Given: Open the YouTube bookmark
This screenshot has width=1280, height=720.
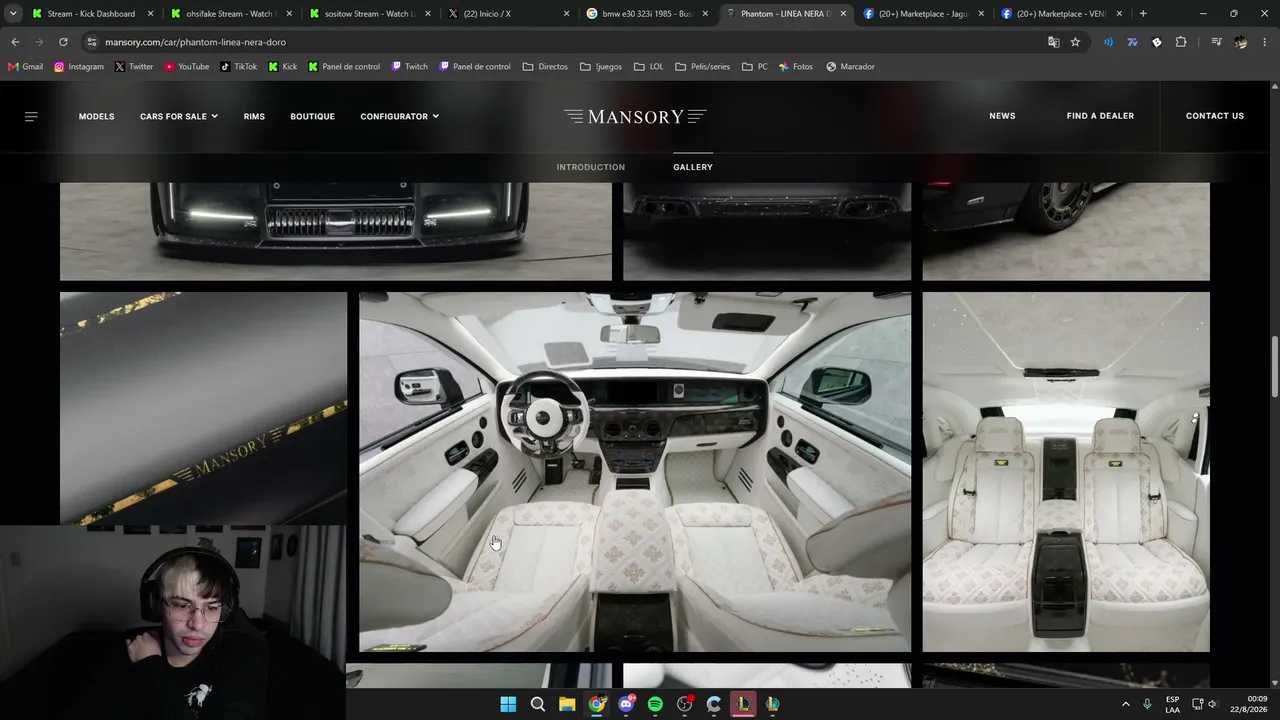Looking at the screenshot, I should click(x=187, y=67).
